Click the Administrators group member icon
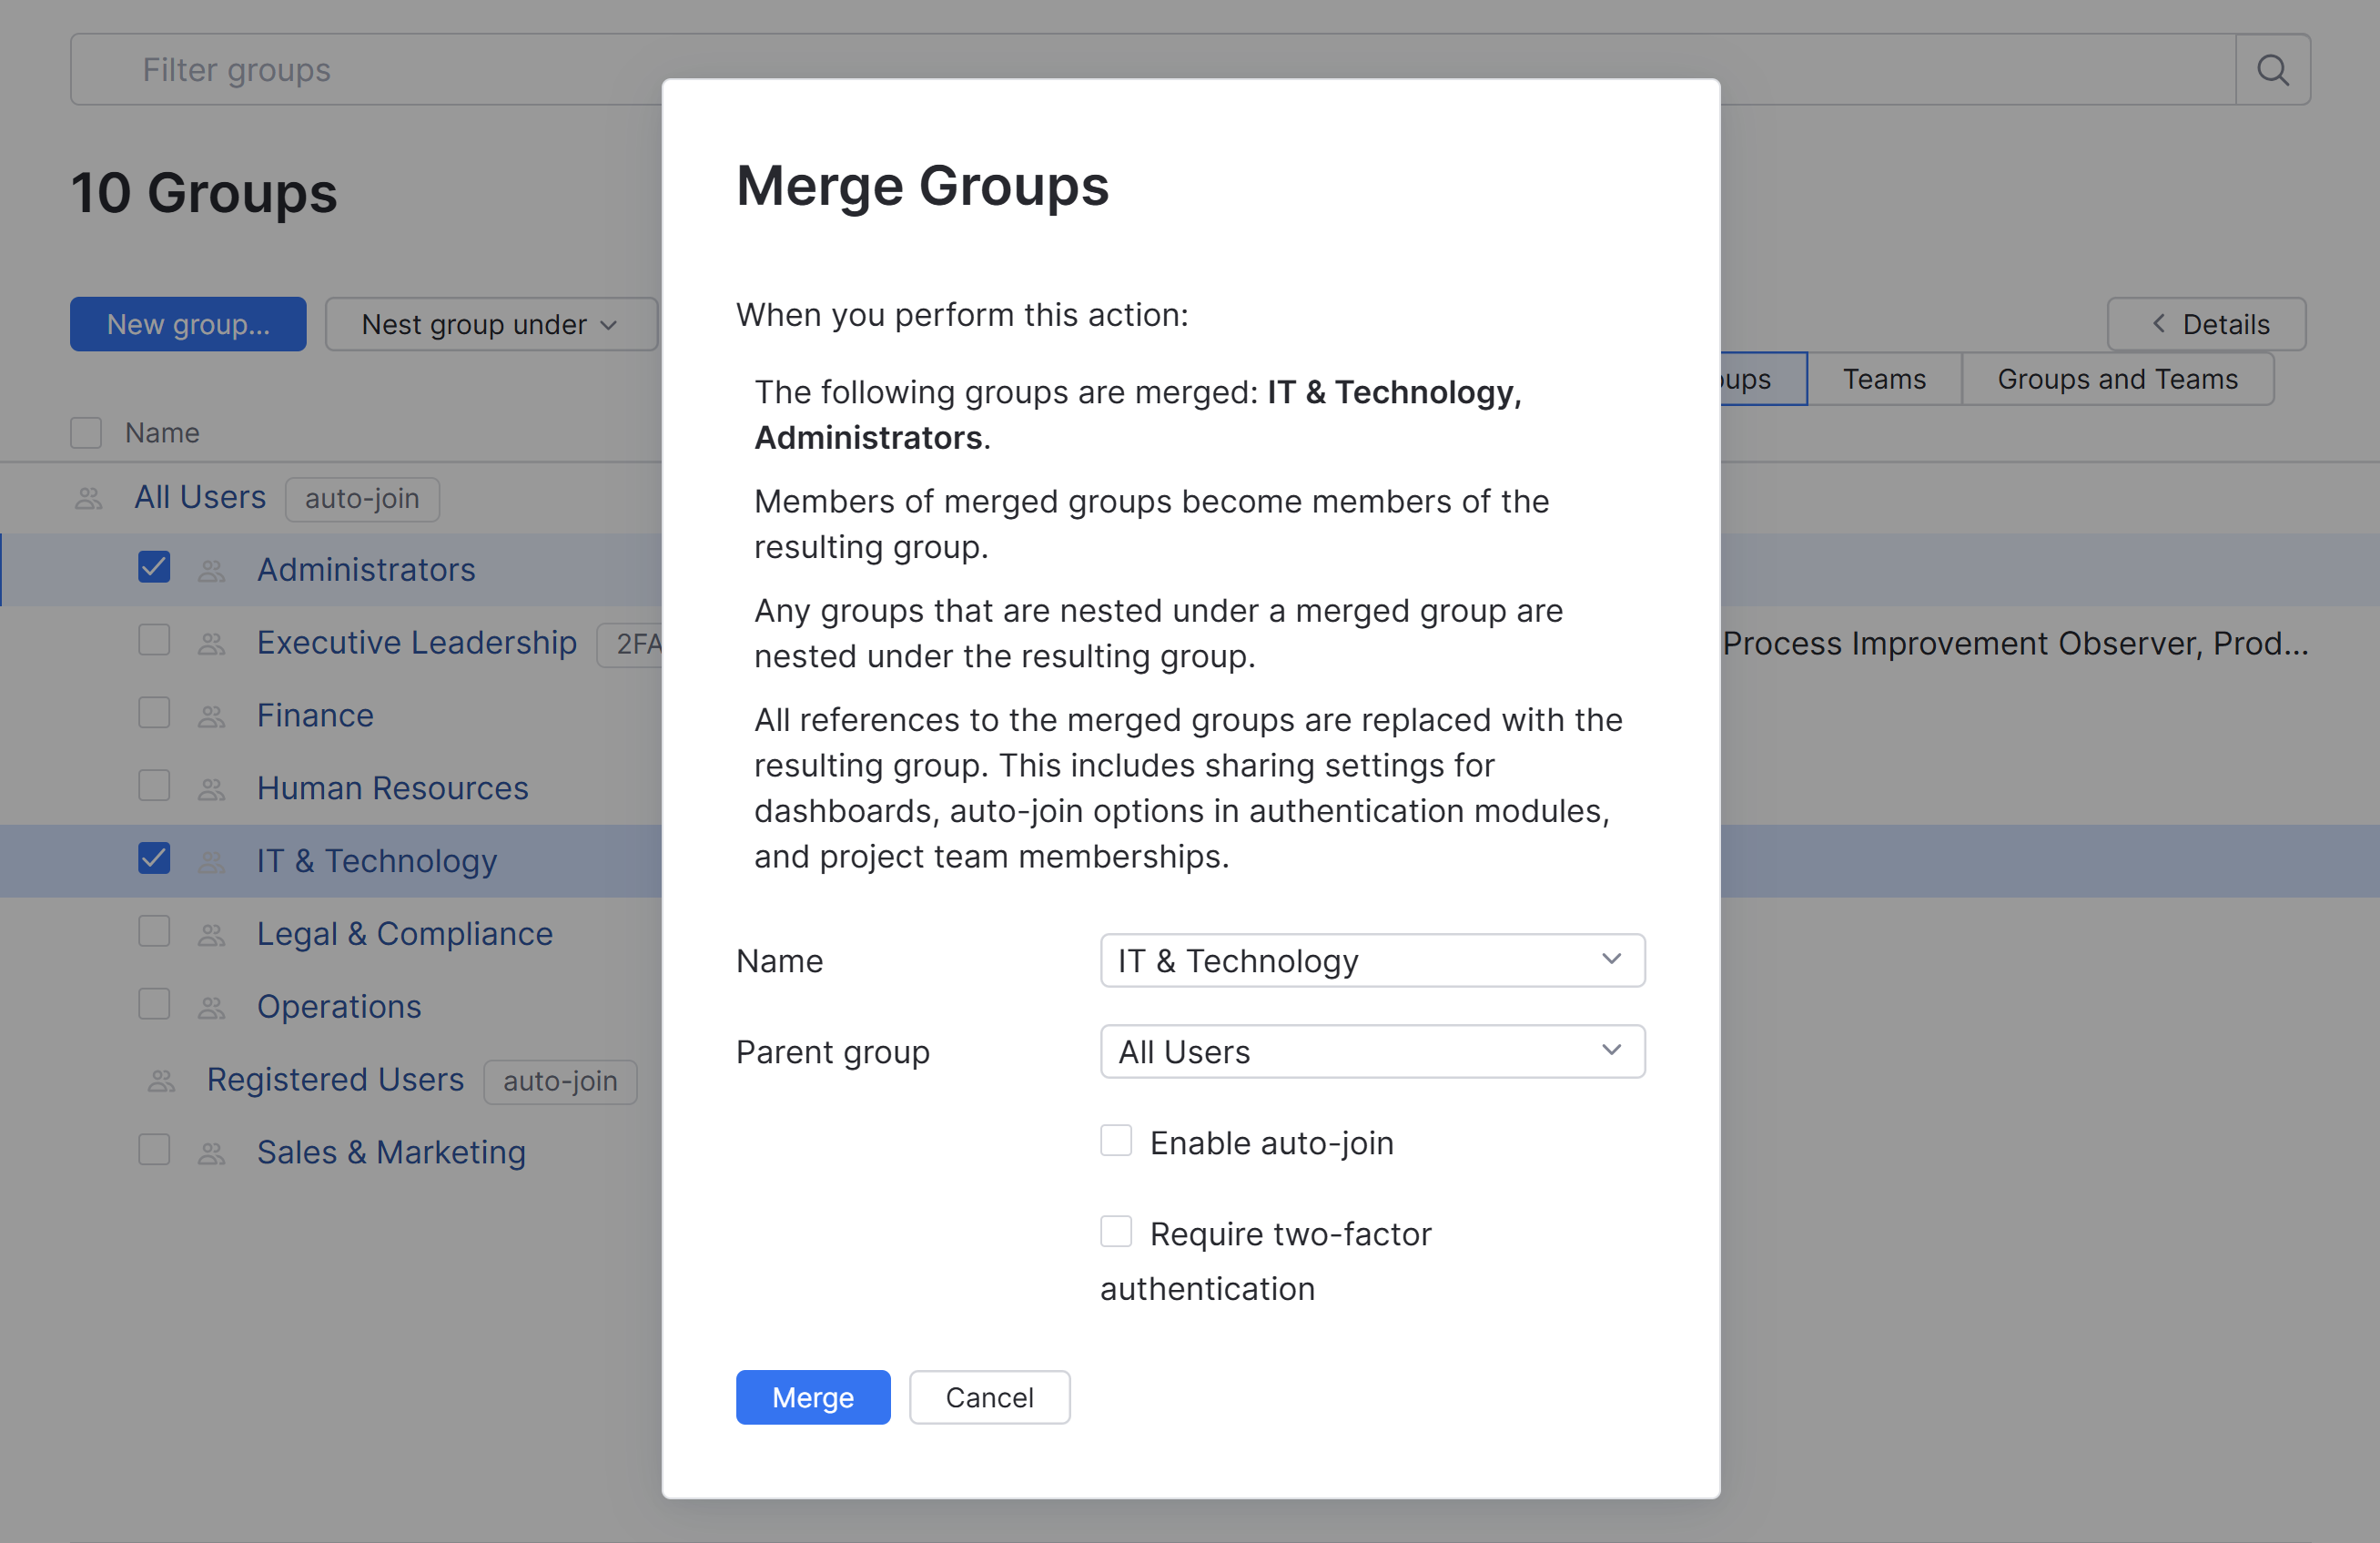The image size is (2380, 1543). [x=211, y=569]
